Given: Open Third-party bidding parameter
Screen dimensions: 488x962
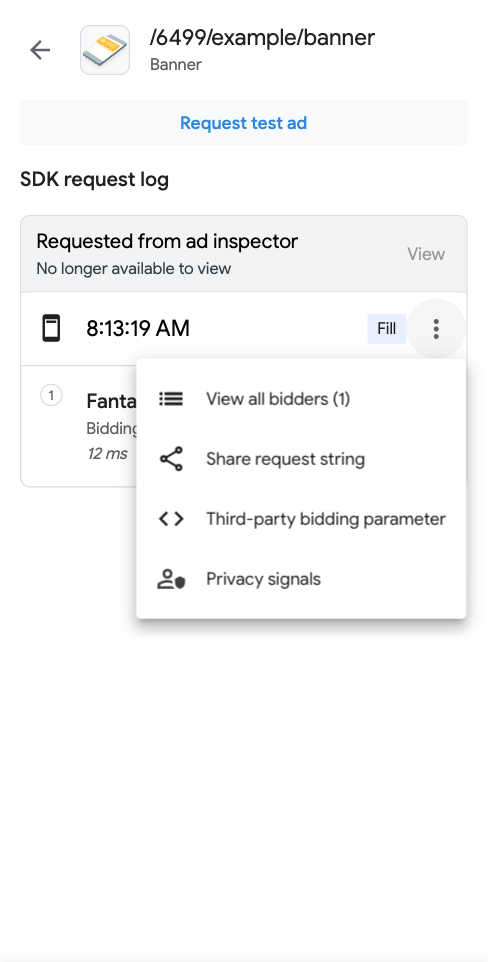Looking at the screenshot, I should [301, 519].
